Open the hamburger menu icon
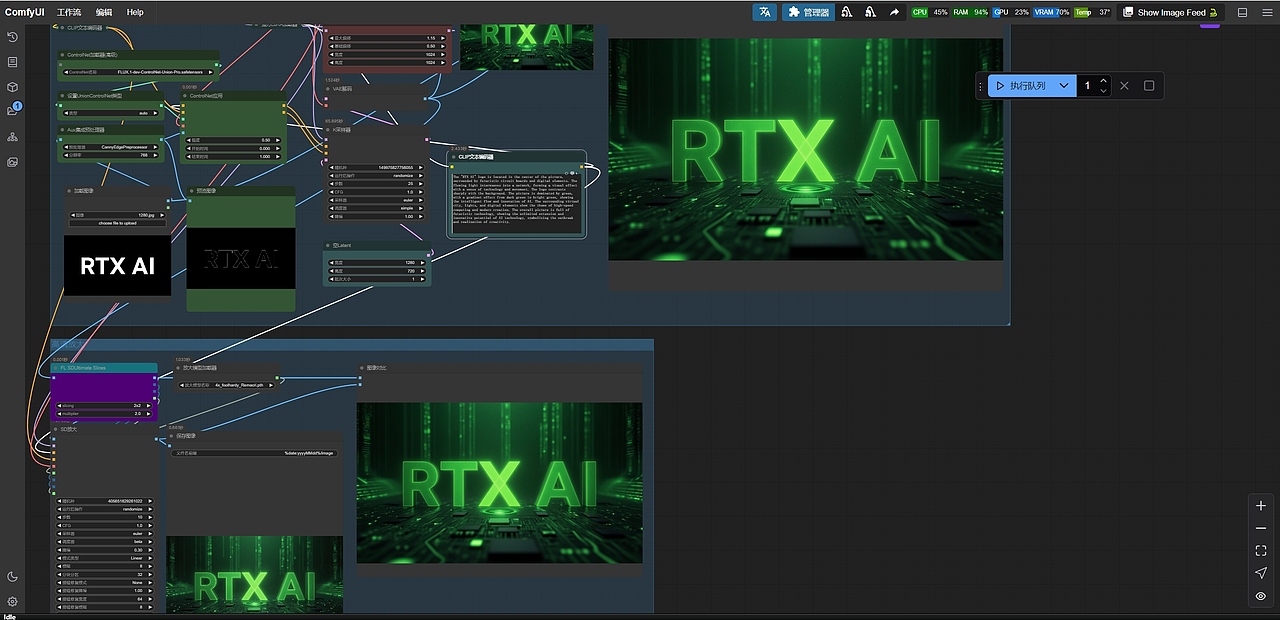This screenshot has height=620, width=1280. coord(1266,12)
